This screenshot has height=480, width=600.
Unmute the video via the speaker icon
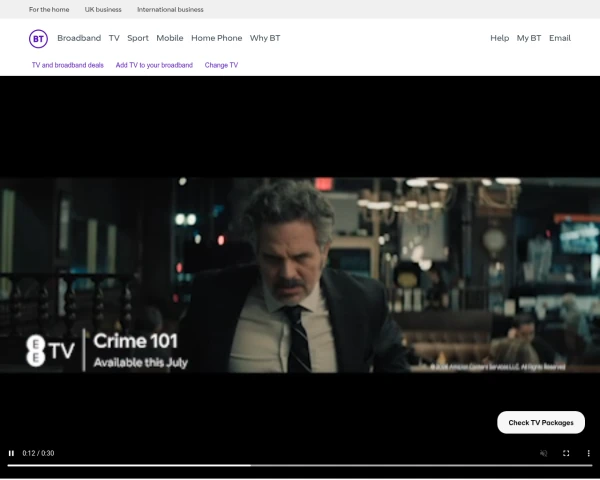point(543,453)
